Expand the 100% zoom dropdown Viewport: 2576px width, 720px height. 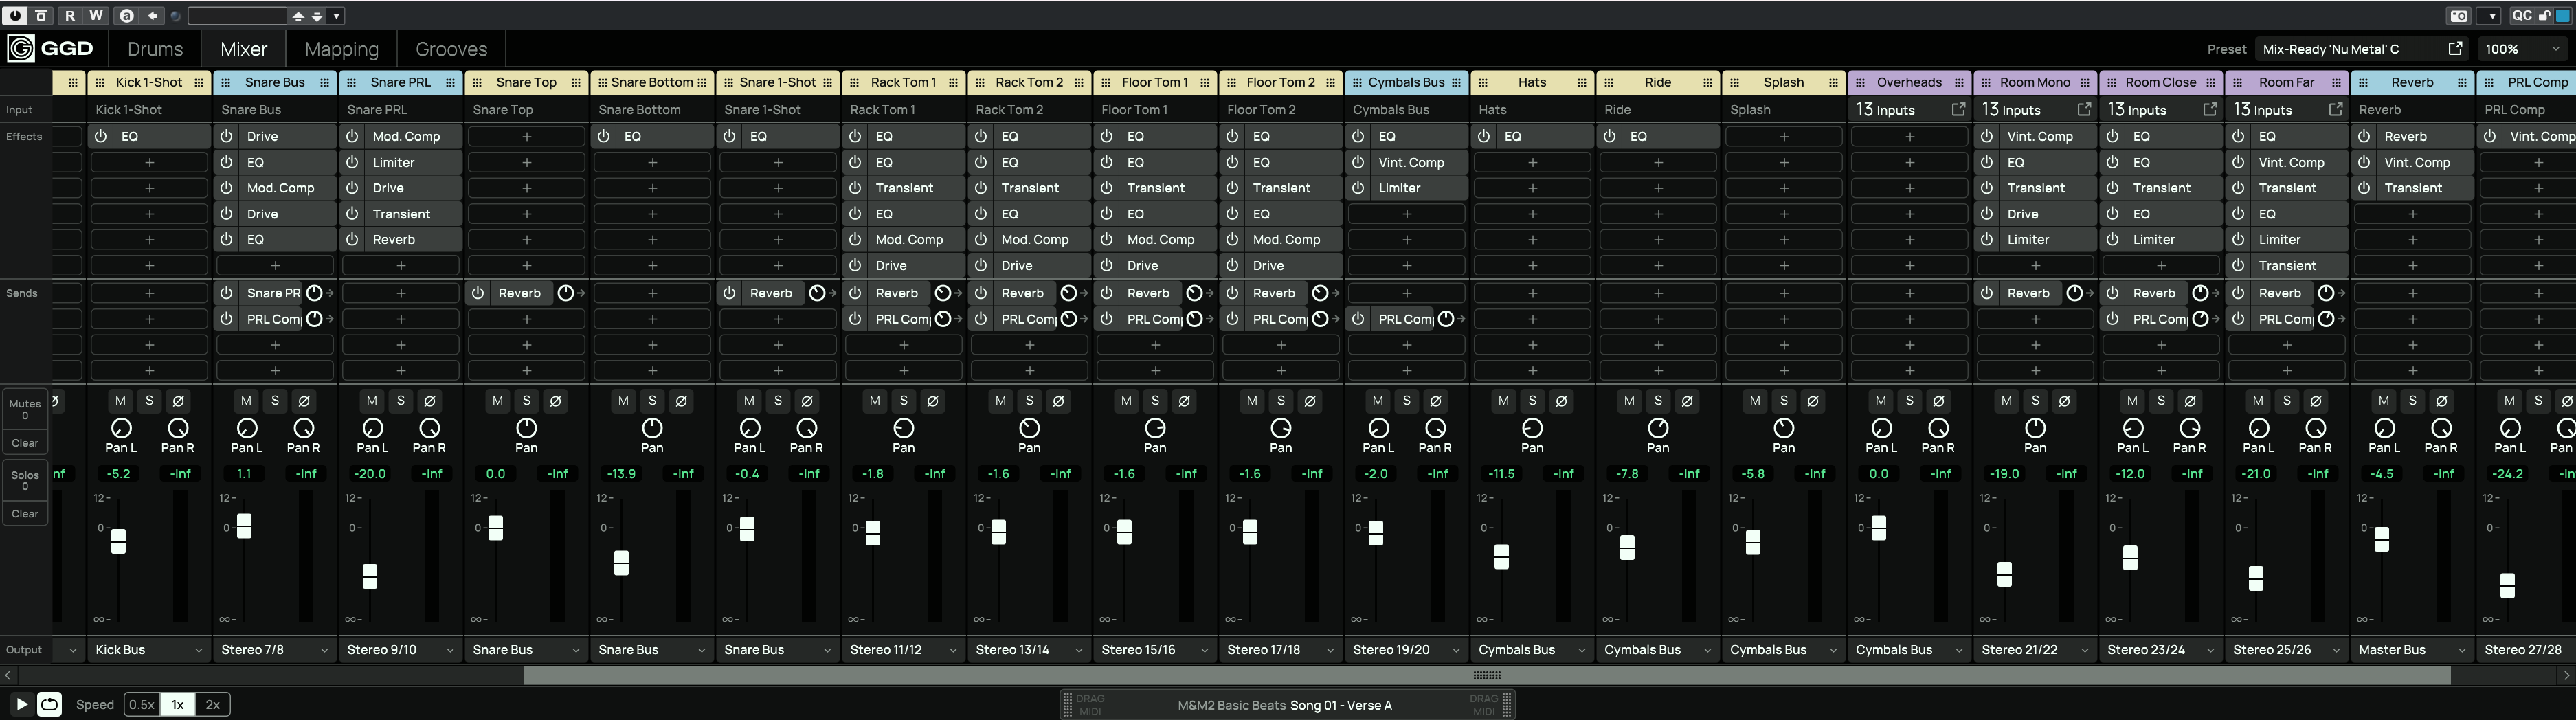(x=2523, y=49)
